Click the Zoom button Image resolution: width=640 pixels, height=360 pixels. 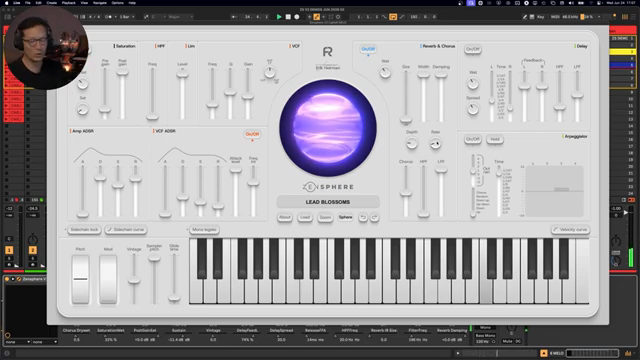pos(325,218)
